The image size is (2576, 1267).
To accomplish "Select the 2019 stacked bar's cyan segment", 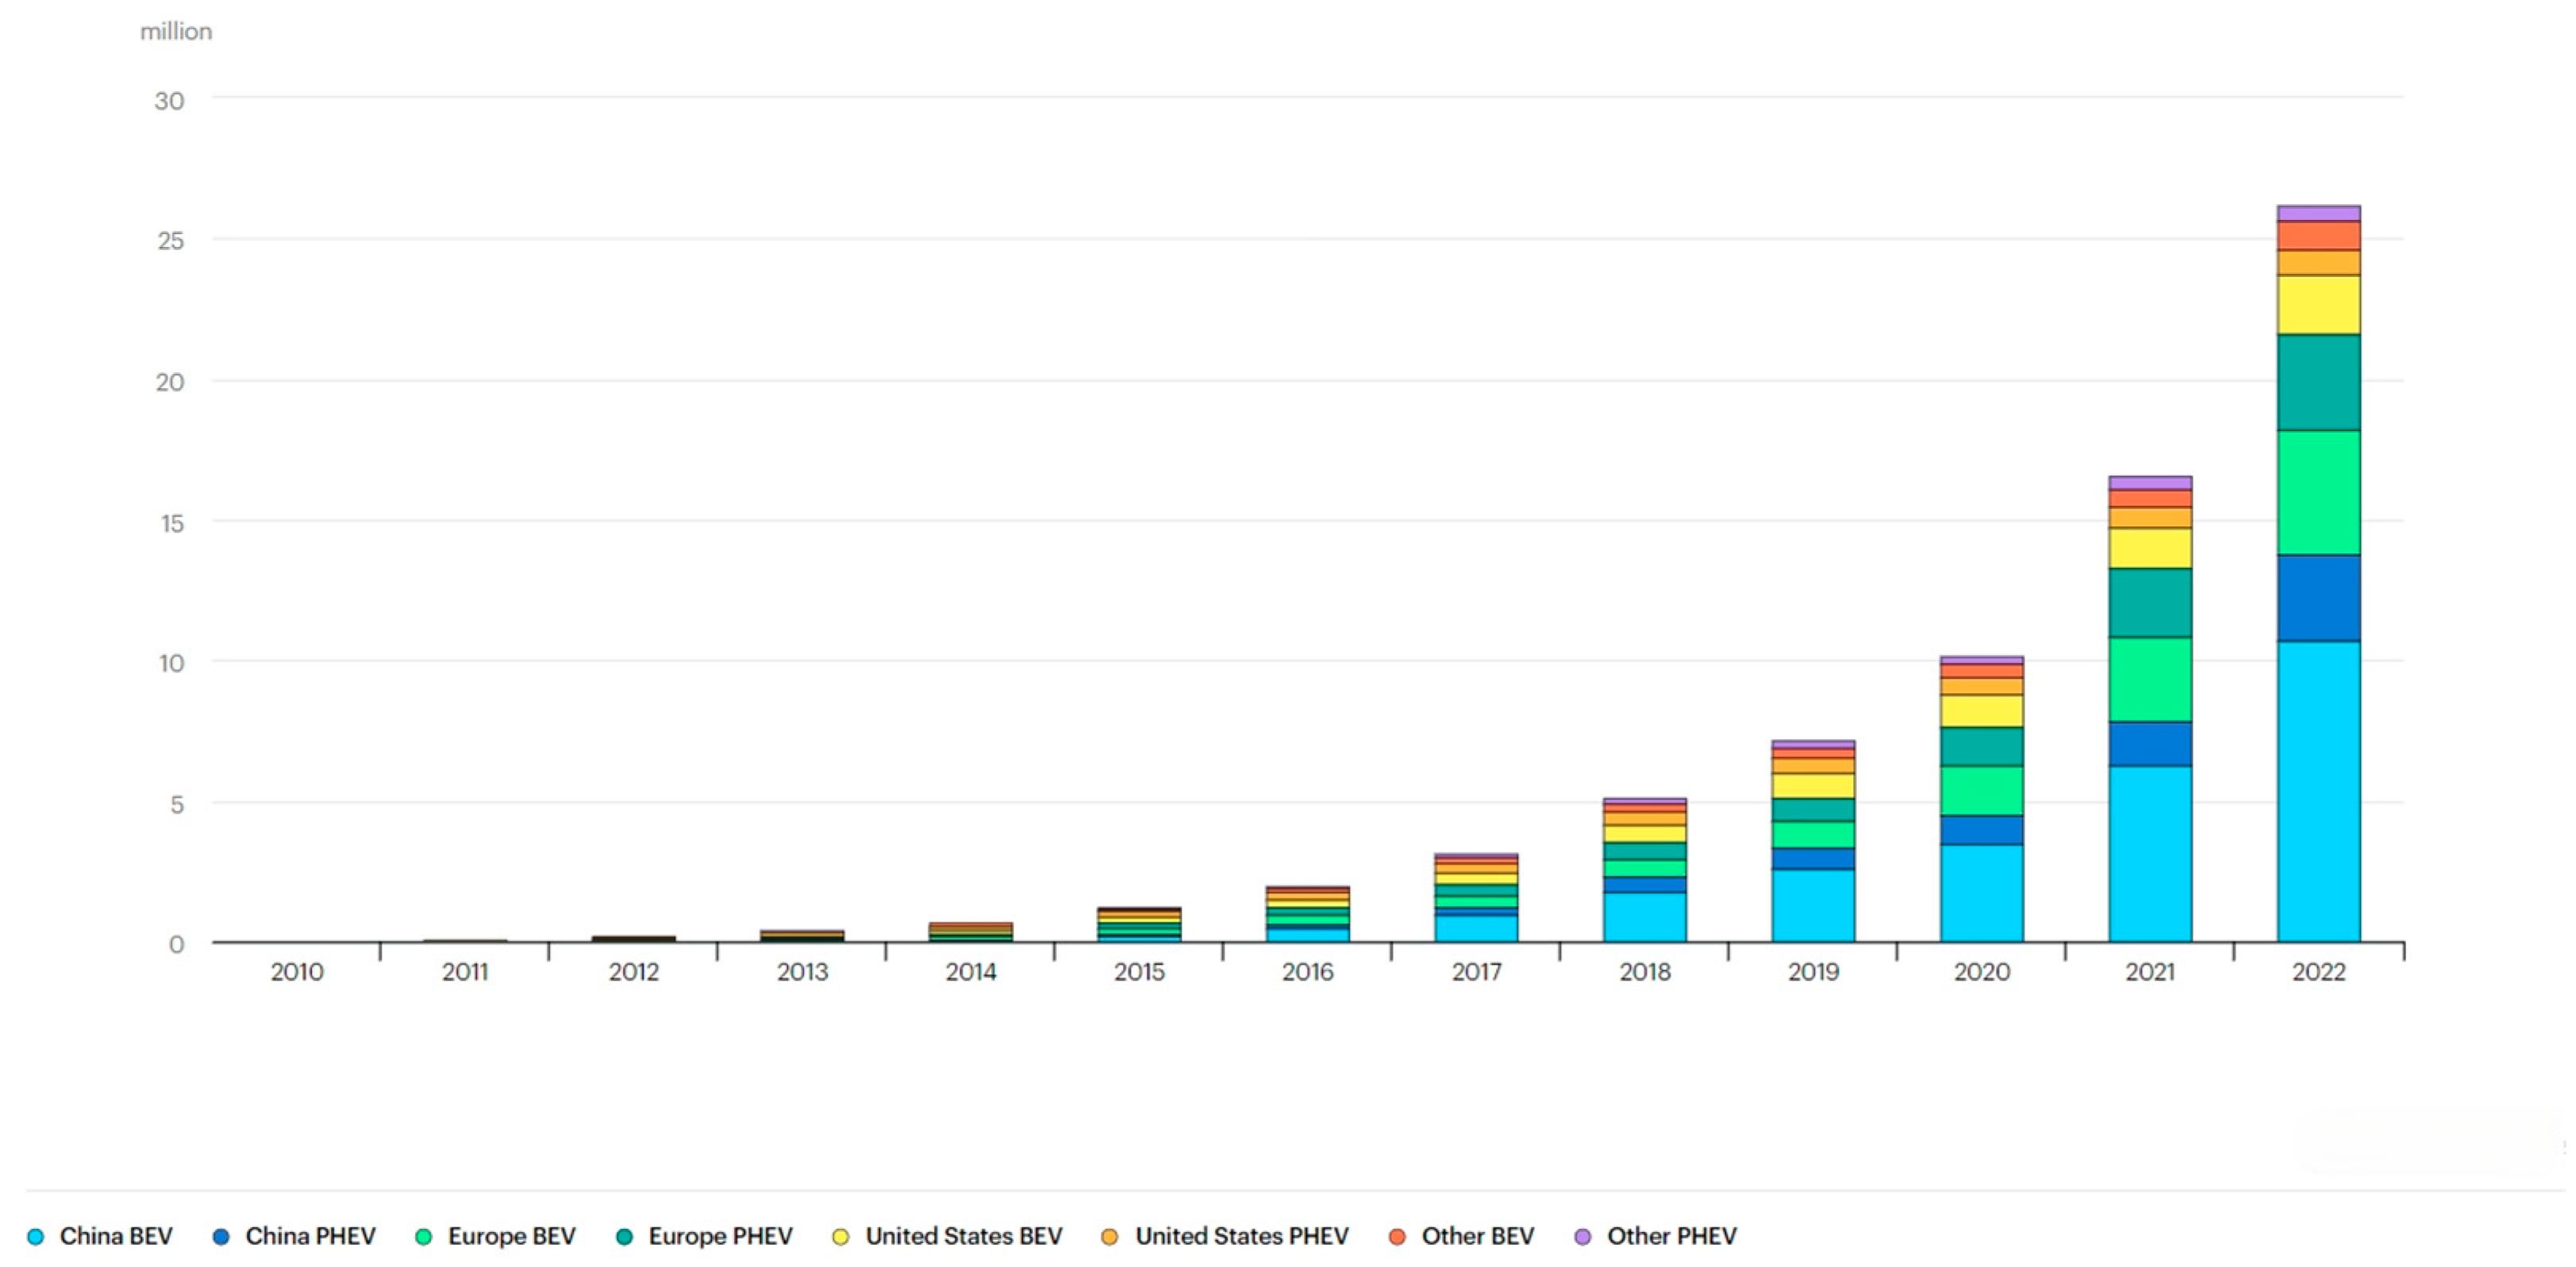I will click(1813, 905).
